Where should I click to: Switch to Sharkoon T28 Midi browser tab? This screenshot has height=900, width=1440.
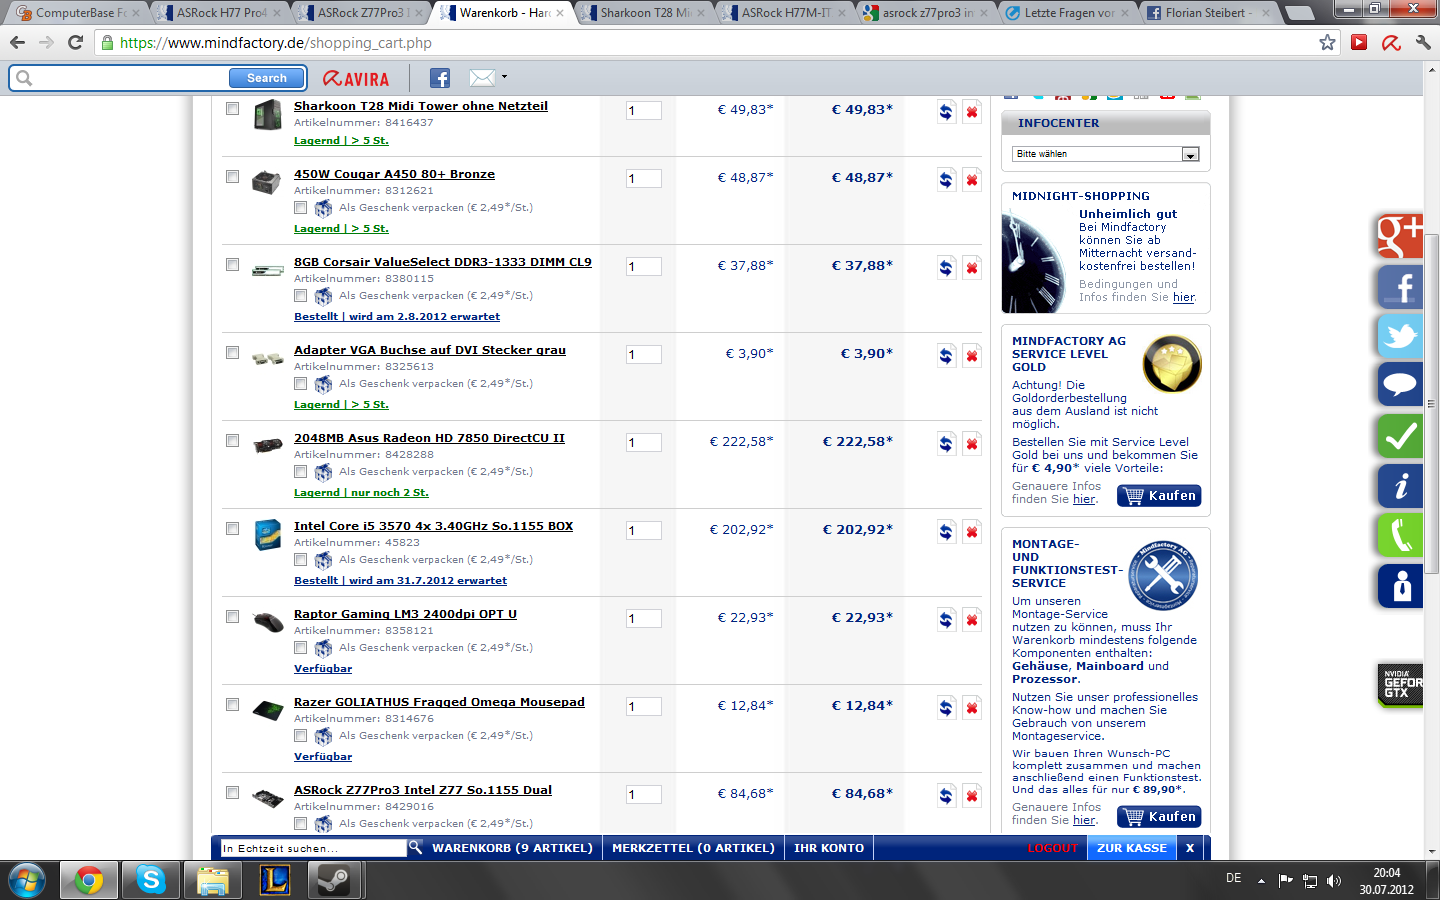point(643,13)
